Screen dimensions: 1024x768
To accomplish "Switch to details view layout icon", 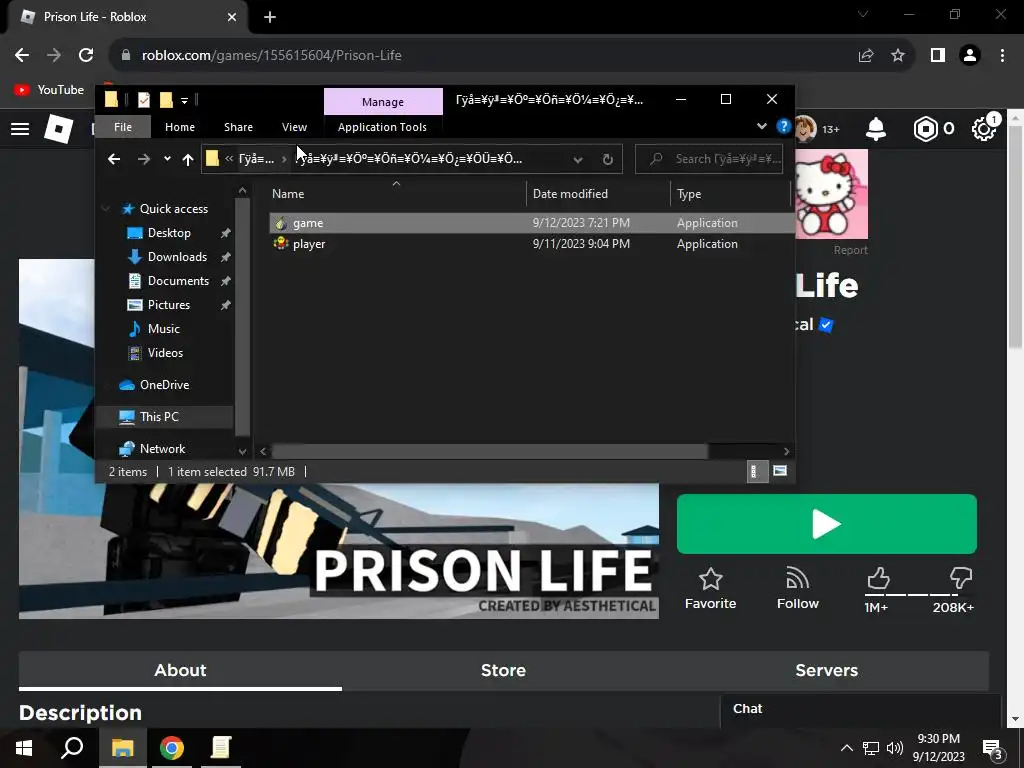I will point(757,472).
